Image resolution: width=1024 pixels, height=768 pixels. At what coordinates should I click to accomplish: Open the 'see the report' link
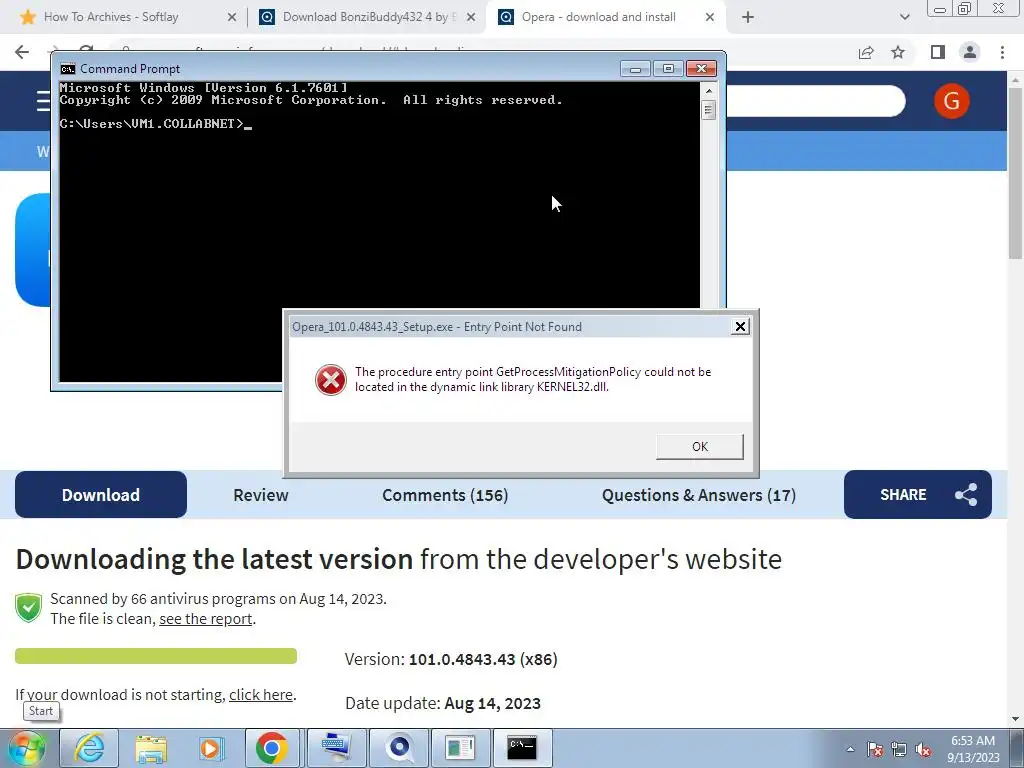point(206,619)
